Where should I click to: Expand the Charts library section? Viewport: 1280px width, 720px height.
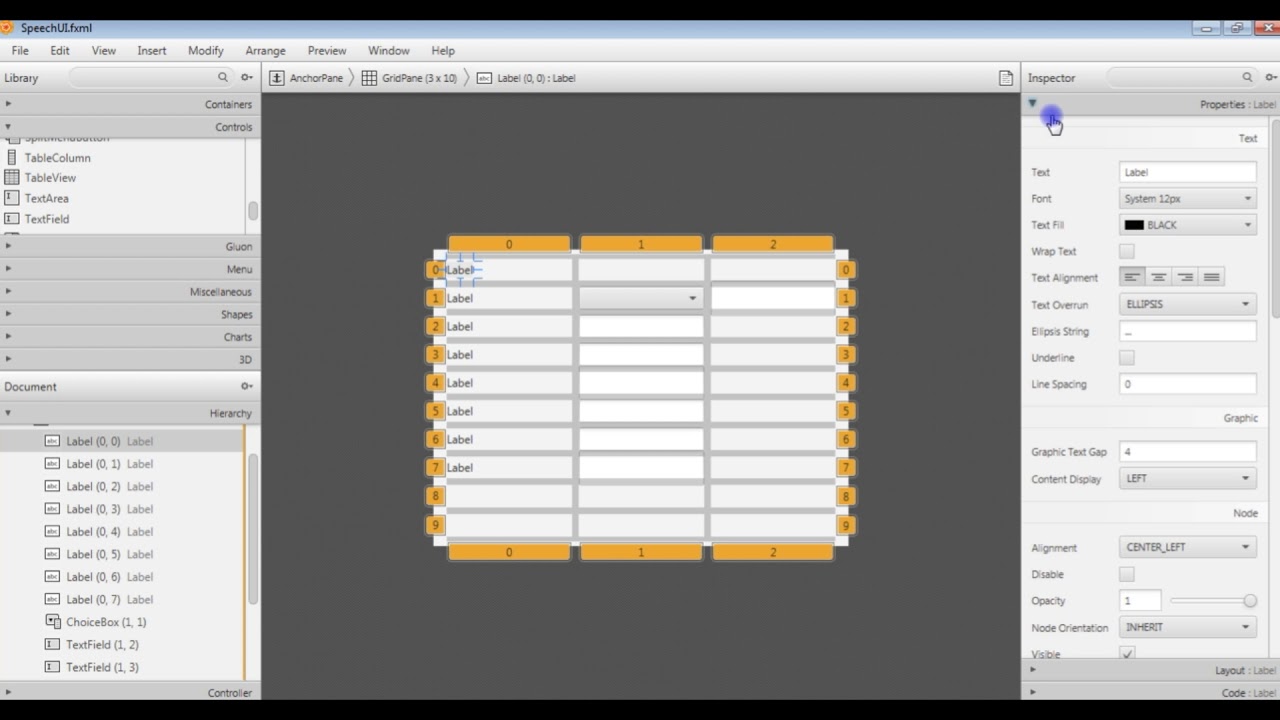click(130, 337)
